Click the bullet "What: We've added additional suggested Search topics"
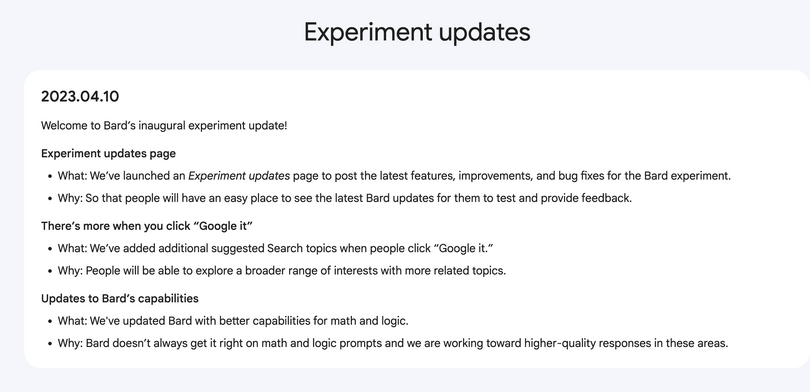810x392 pixels. (x=276, y=248)
